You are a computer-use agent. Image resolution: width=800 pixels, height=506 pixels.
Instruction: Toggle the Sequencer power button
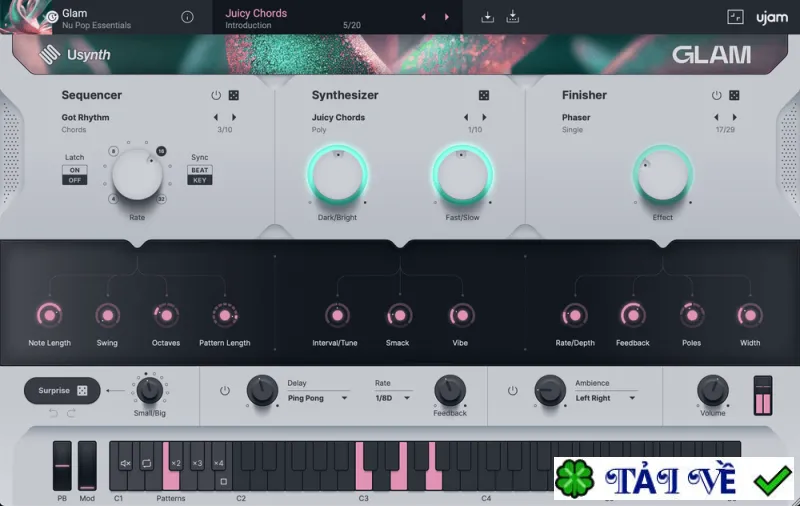(x=216, y=95)
